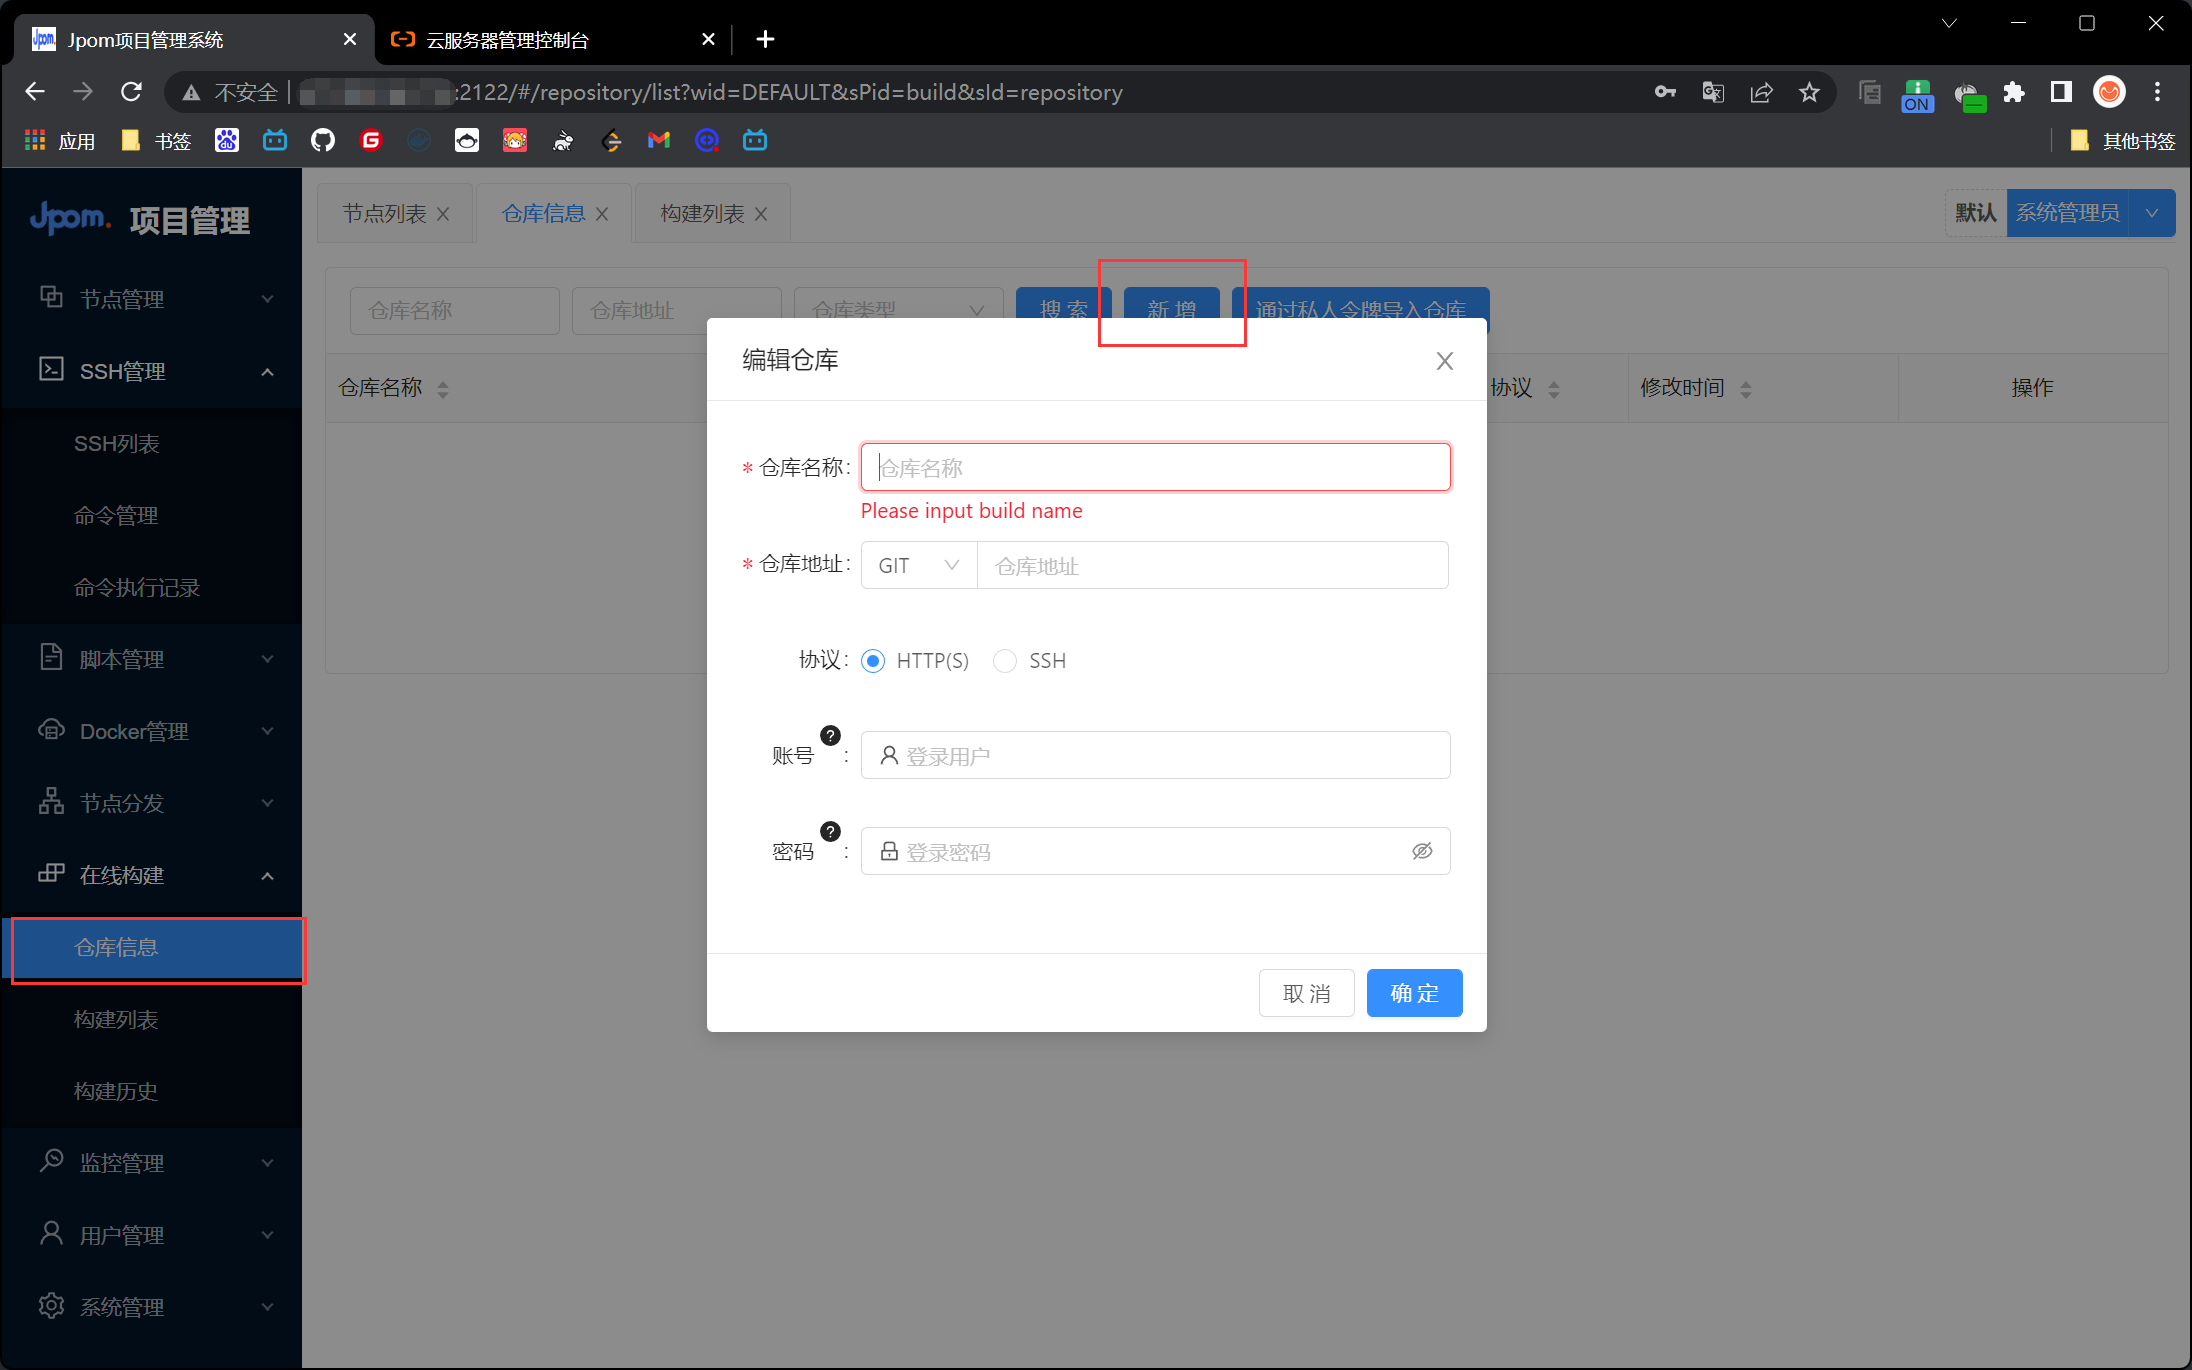Viewport: 2192px width, 1370px height.
Task: Focus the 仓库名称 input in dialog
Action: pyautogui.click(x=1155, y=468)
